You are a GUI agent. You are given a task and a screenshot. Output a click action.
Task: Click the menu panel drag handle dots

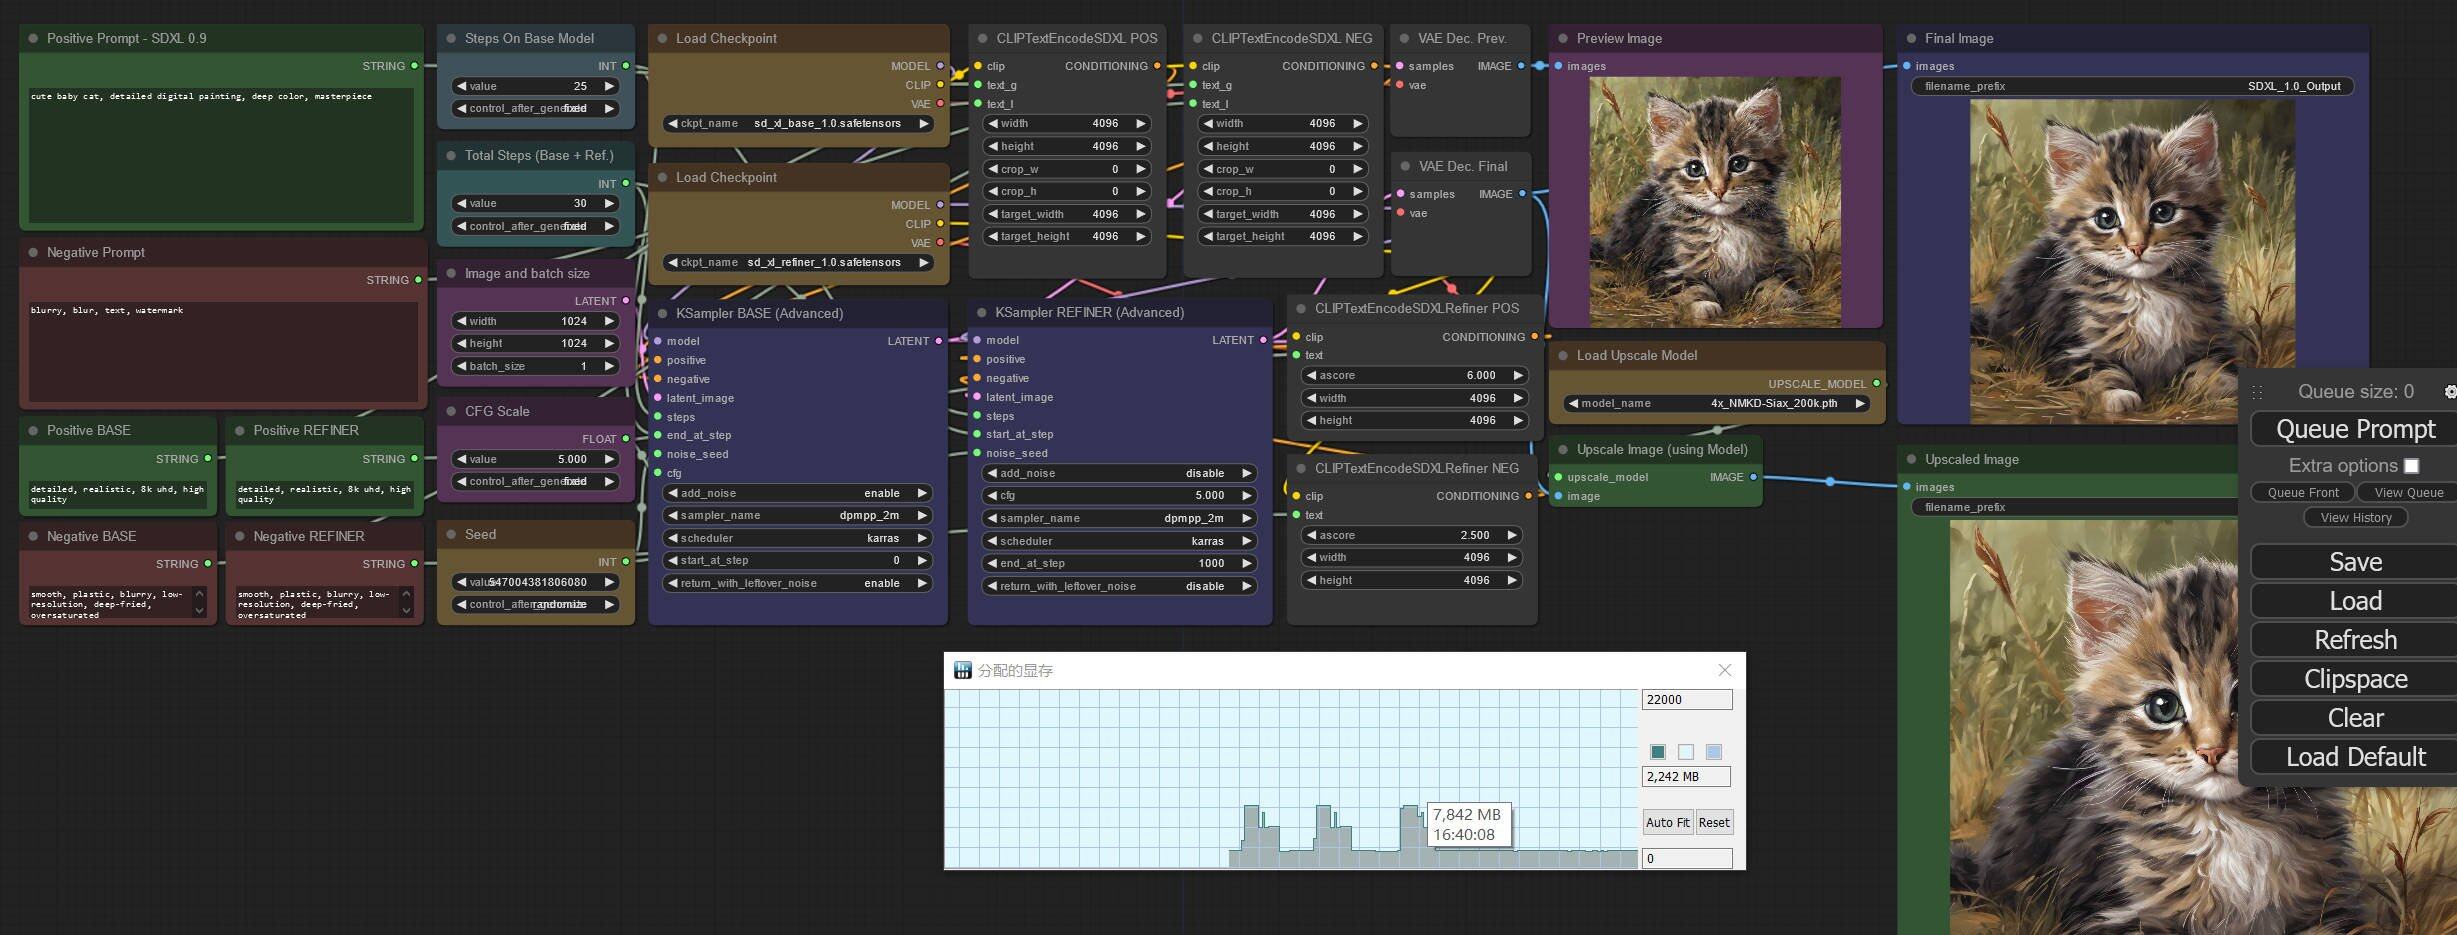click(x=2257, y=393)
